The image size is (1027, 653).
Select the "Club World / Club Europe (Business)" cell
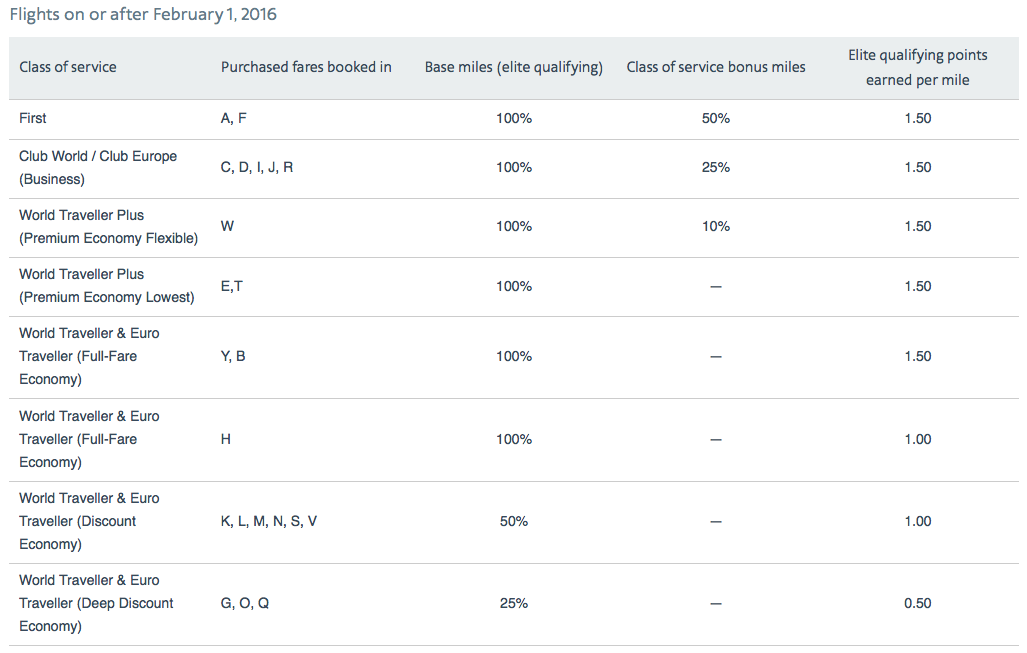click(98, 168)
